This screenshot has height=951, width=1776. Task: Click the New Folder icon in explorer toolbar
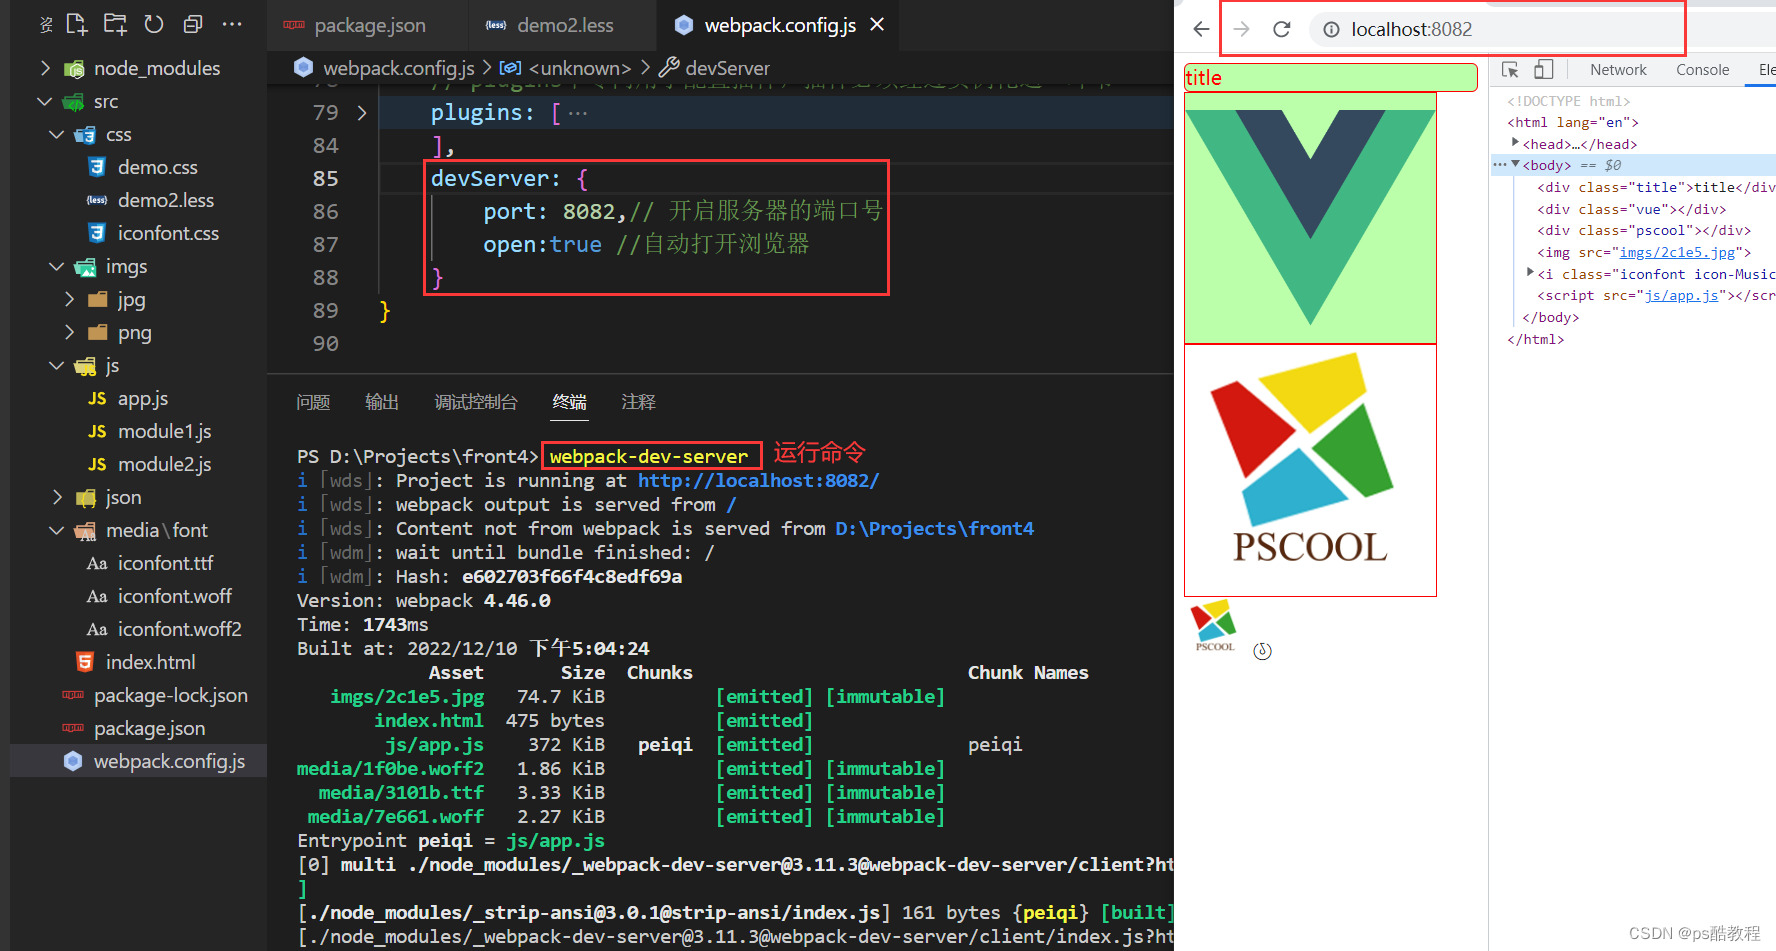click(x=115, y=24)
